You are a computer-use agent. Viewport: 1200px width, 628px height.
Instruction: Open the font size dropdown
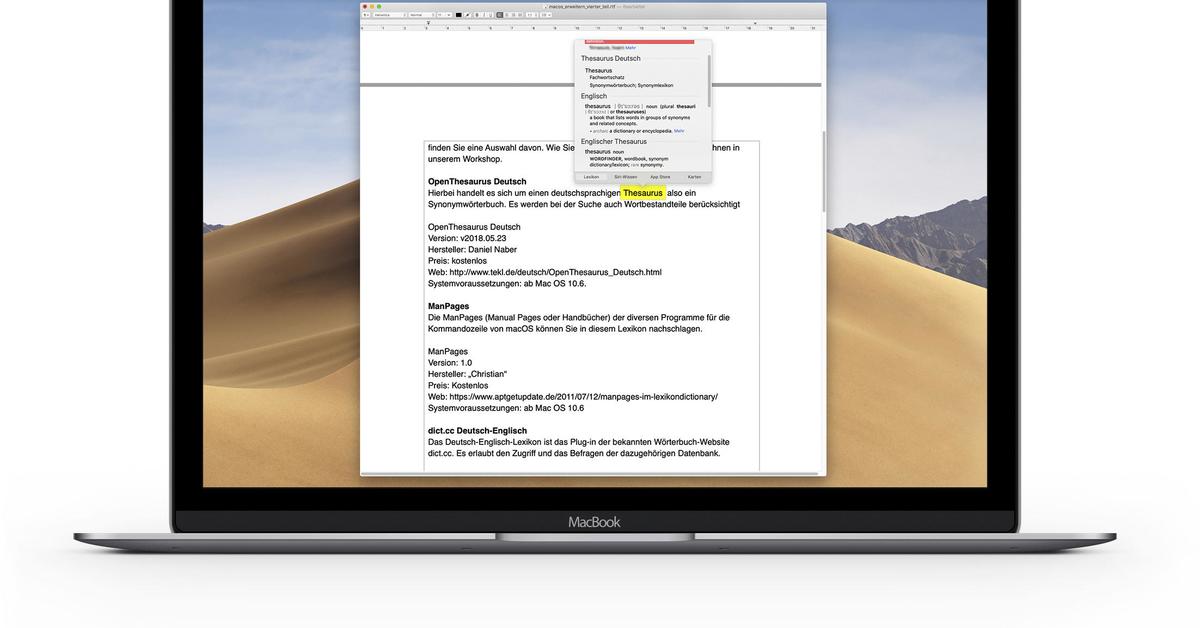point(444,15)
